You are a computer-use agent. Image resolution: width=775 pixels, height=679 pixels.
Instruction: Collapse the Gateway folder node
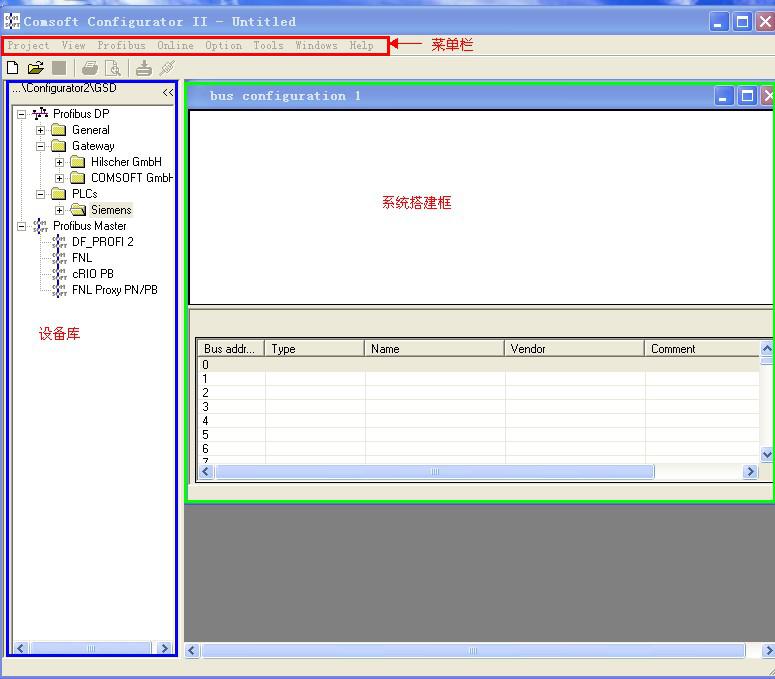pos(41,146)
